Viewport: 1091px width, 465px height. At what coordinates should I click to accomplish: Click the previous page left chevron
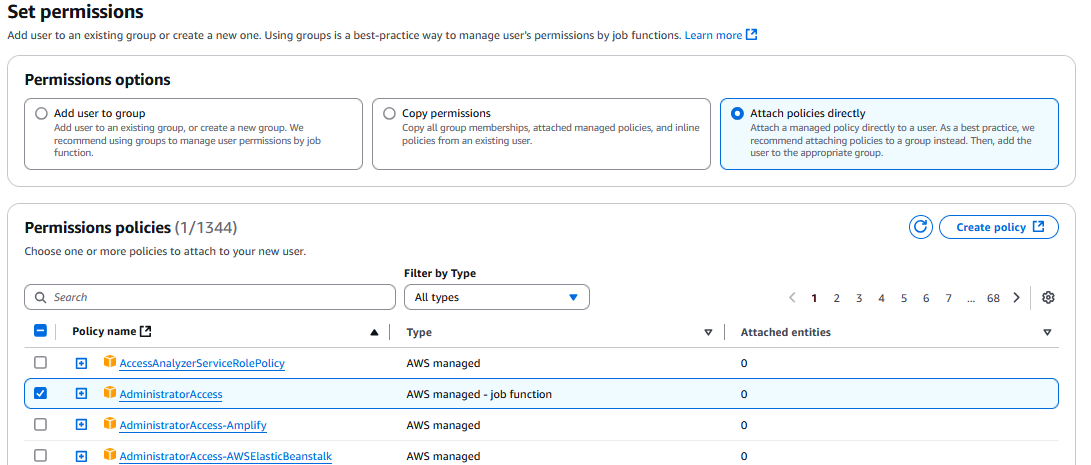point(792,298)
